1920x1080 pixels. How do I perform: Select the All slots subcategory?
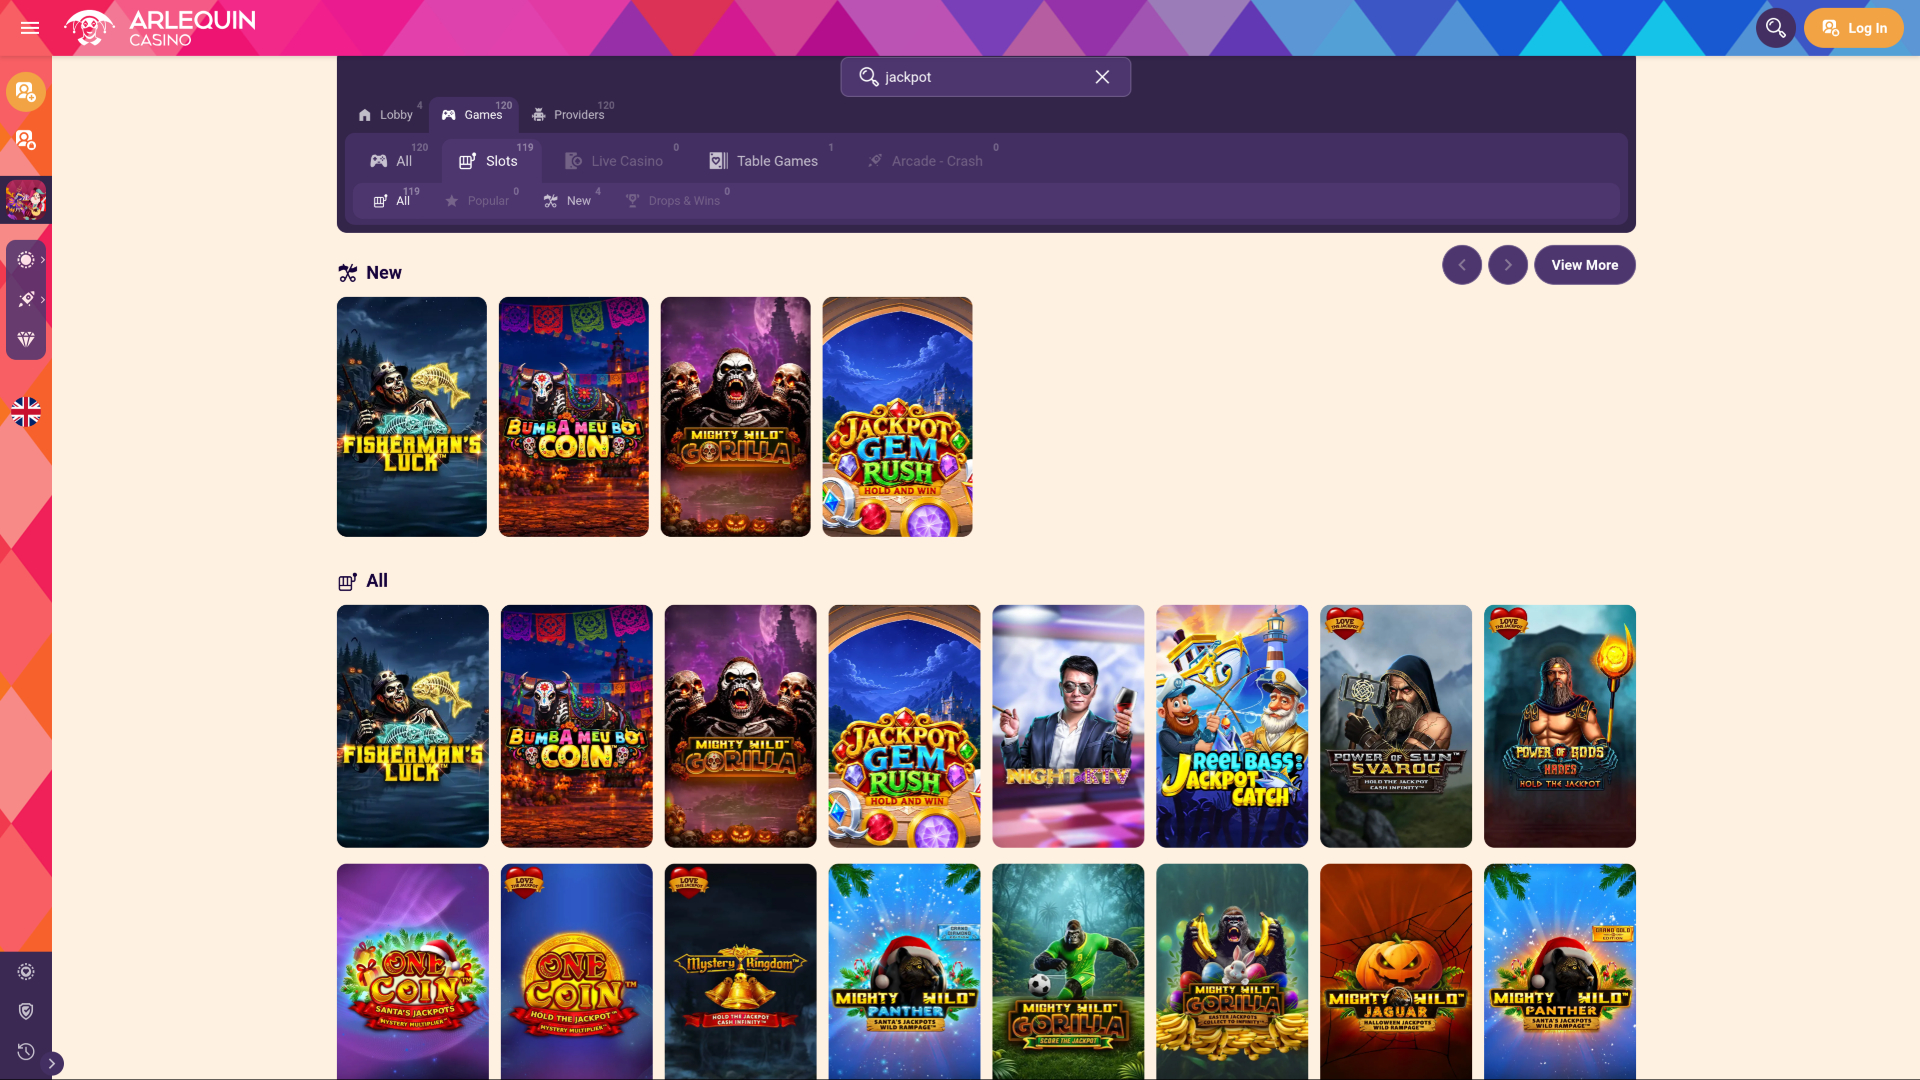coord(393,201)
